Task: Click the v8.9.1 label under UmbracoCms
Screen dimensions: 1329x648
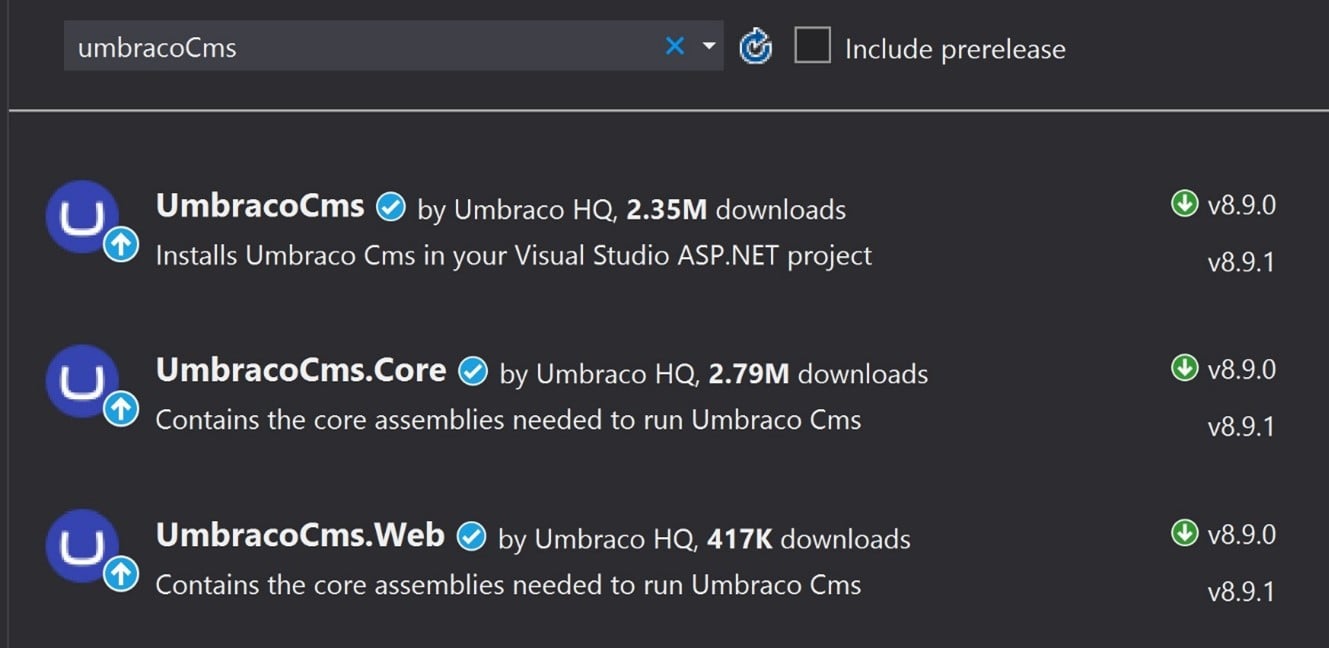Action: [1243, 261]
